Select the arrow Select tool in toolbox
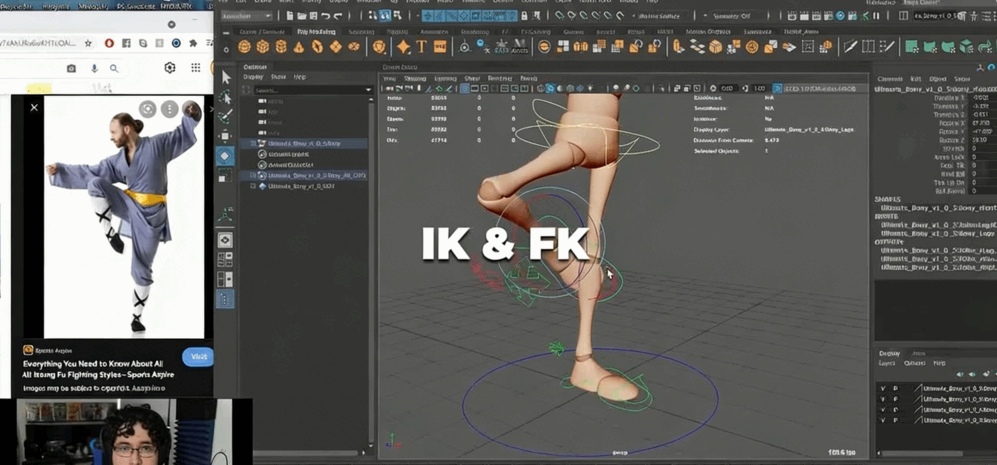 click(226, 77)
